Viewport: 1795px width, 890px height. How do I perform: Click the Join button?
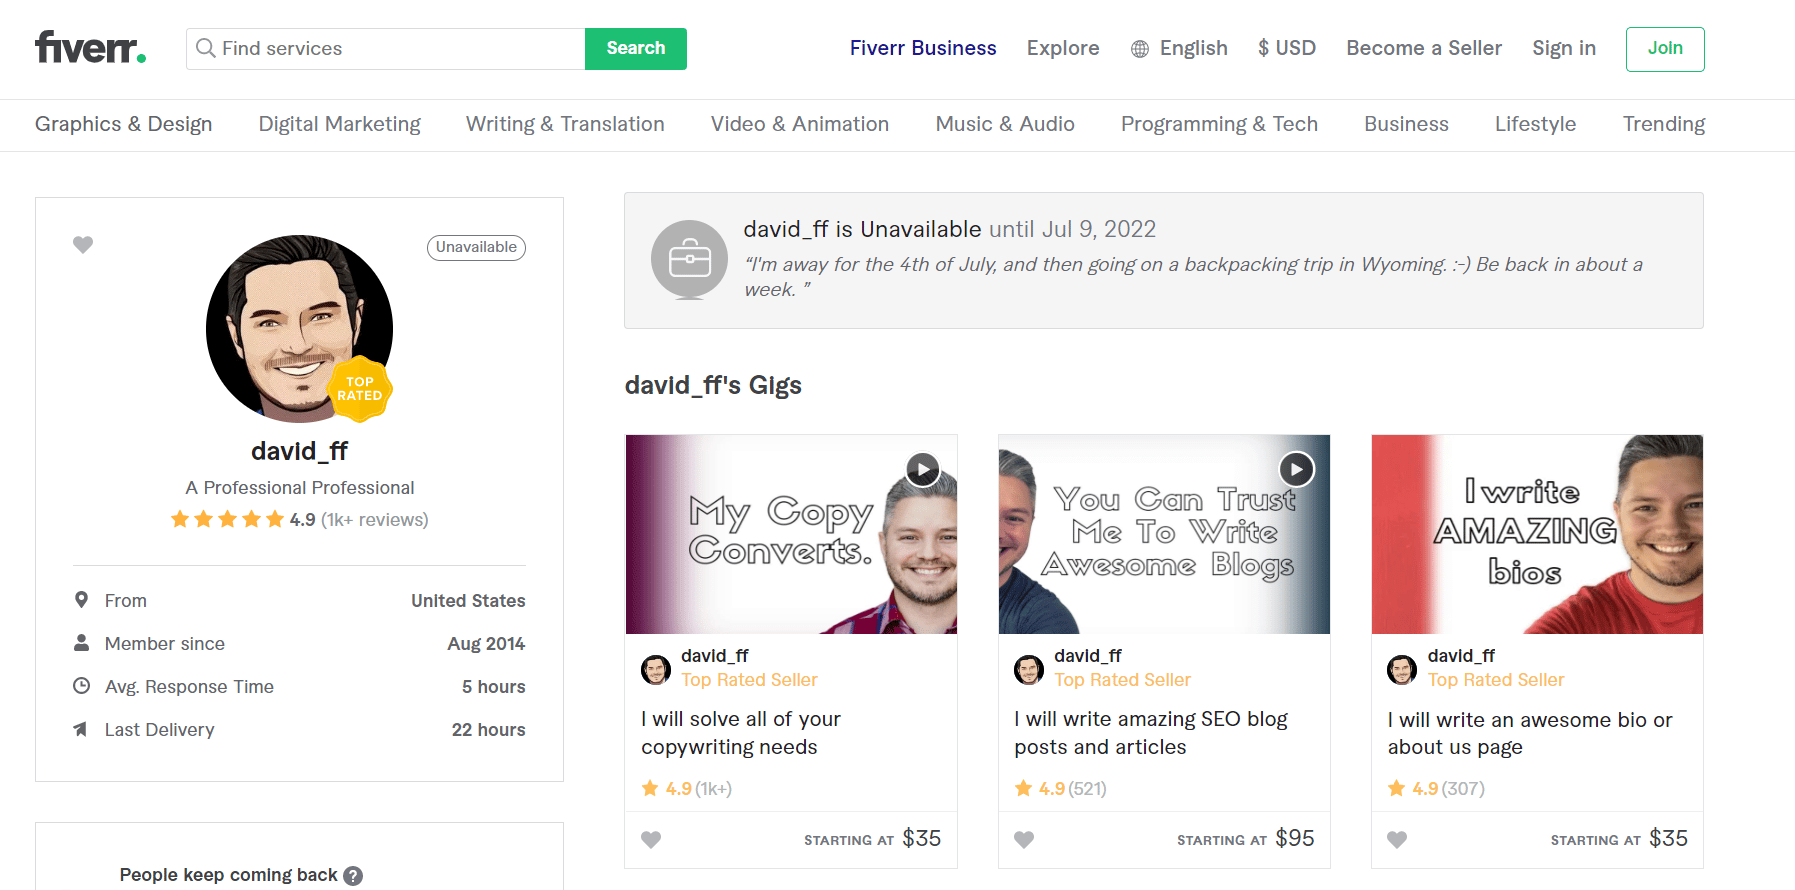tap(1665, 49)
